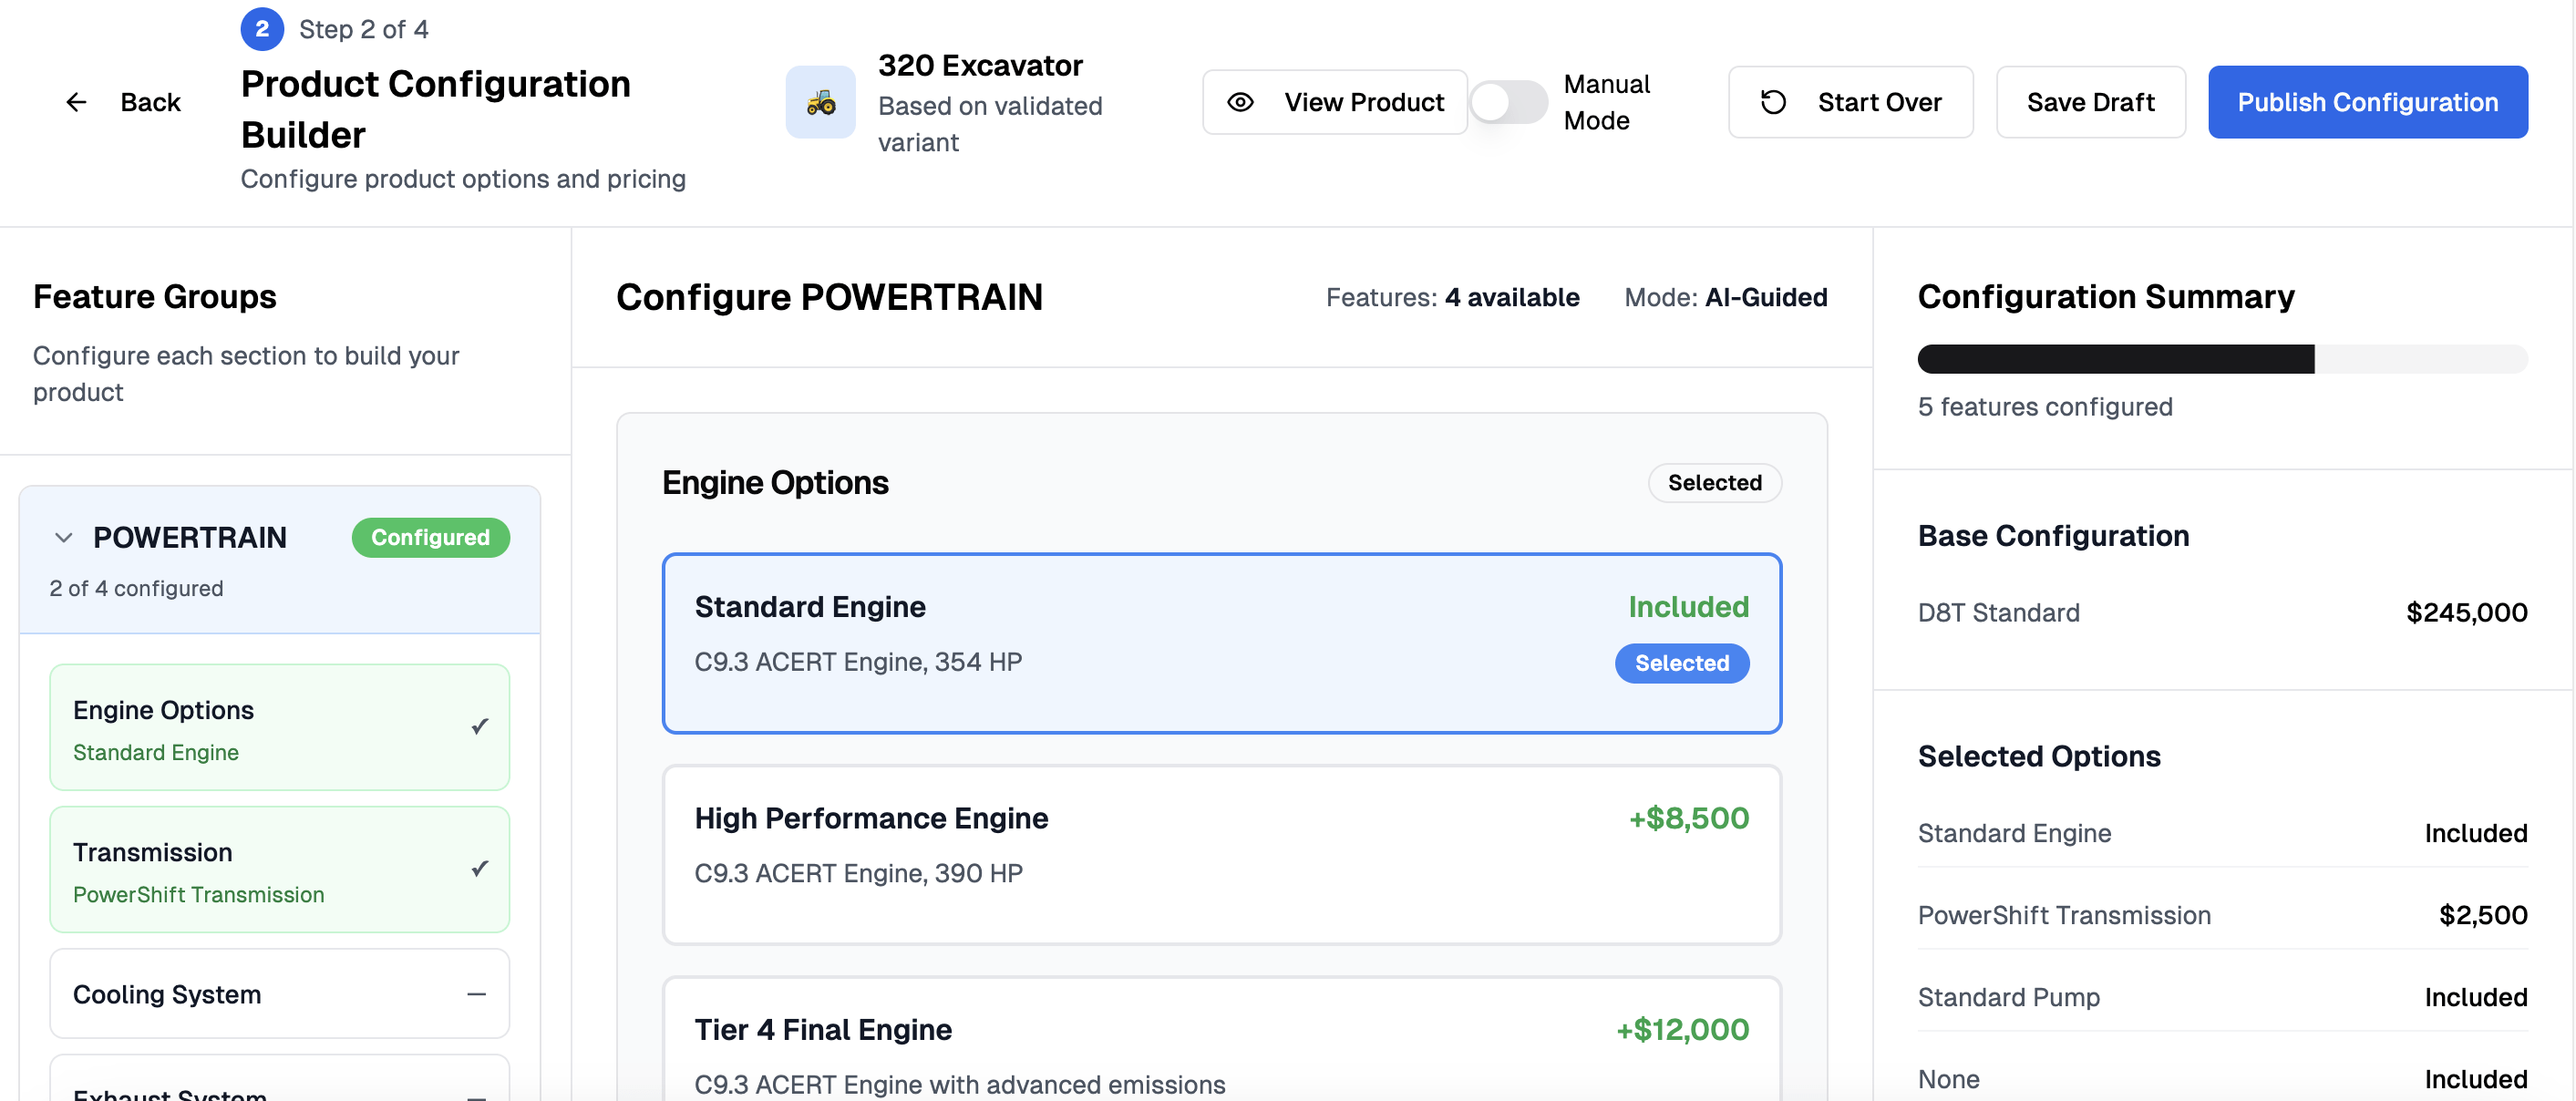Viewport: 2576px width, 1101px height.
Task: Collapse the POWERTRAIN group chevron
Action: [x=64, y=538]
